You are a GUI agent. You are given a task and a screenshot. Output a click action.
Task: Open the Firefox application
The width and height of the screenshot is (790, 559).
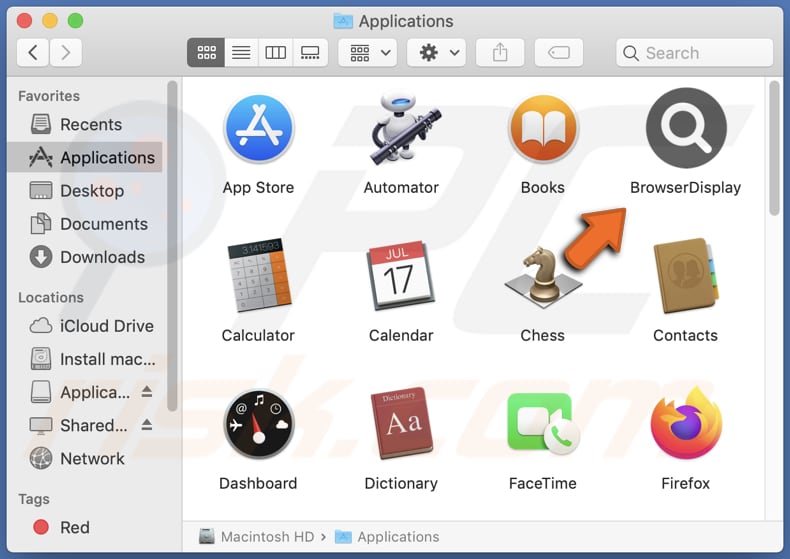tap(686, 423)
